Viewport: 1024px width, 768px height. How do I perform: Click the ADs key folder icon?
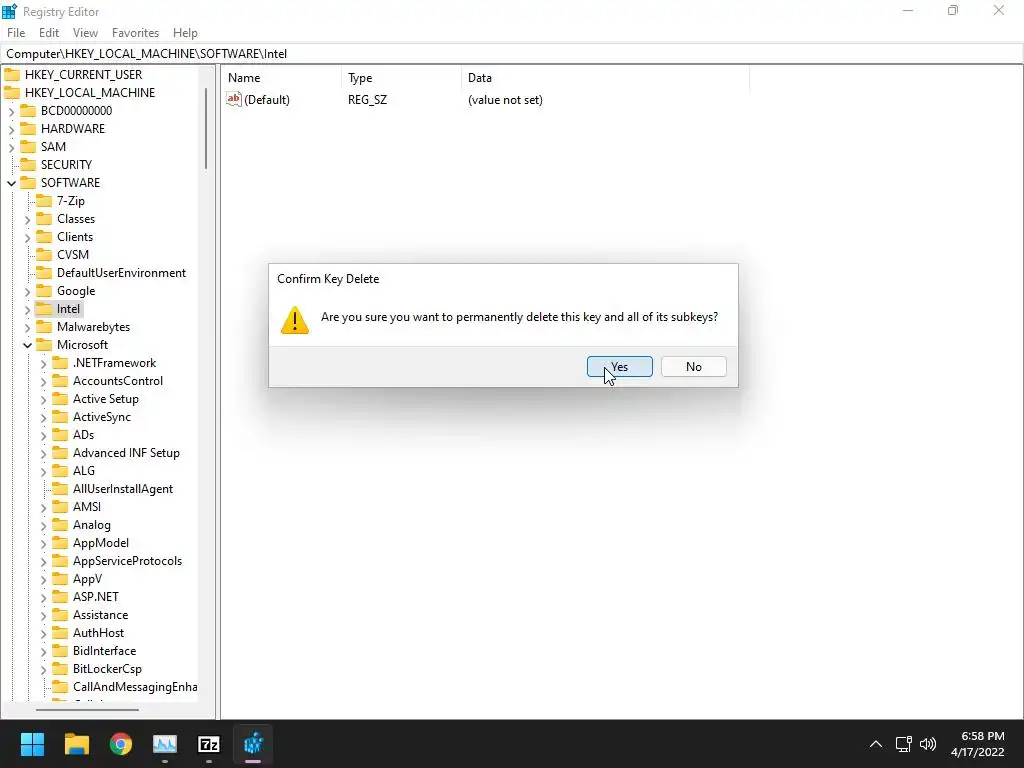[x=60, y=434]
